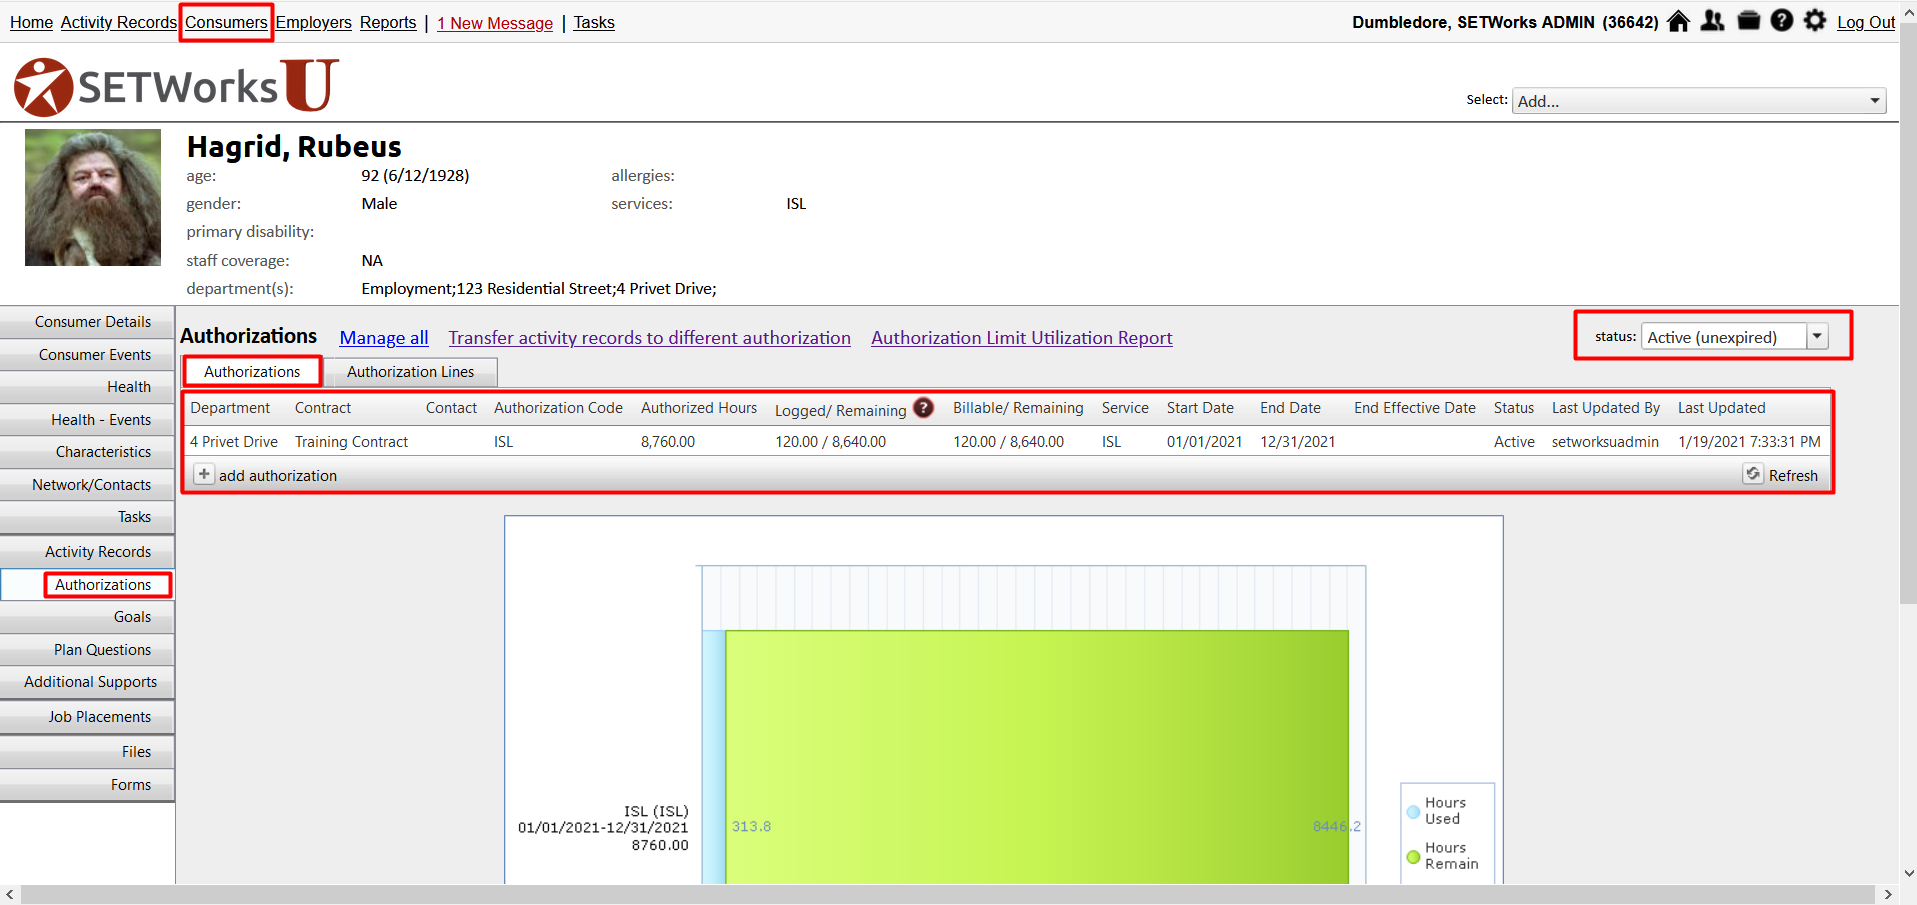Screen dimensions: 1917x905
Task: Sort by the Authorization Code column header
Action: click(x=558, y=408)
